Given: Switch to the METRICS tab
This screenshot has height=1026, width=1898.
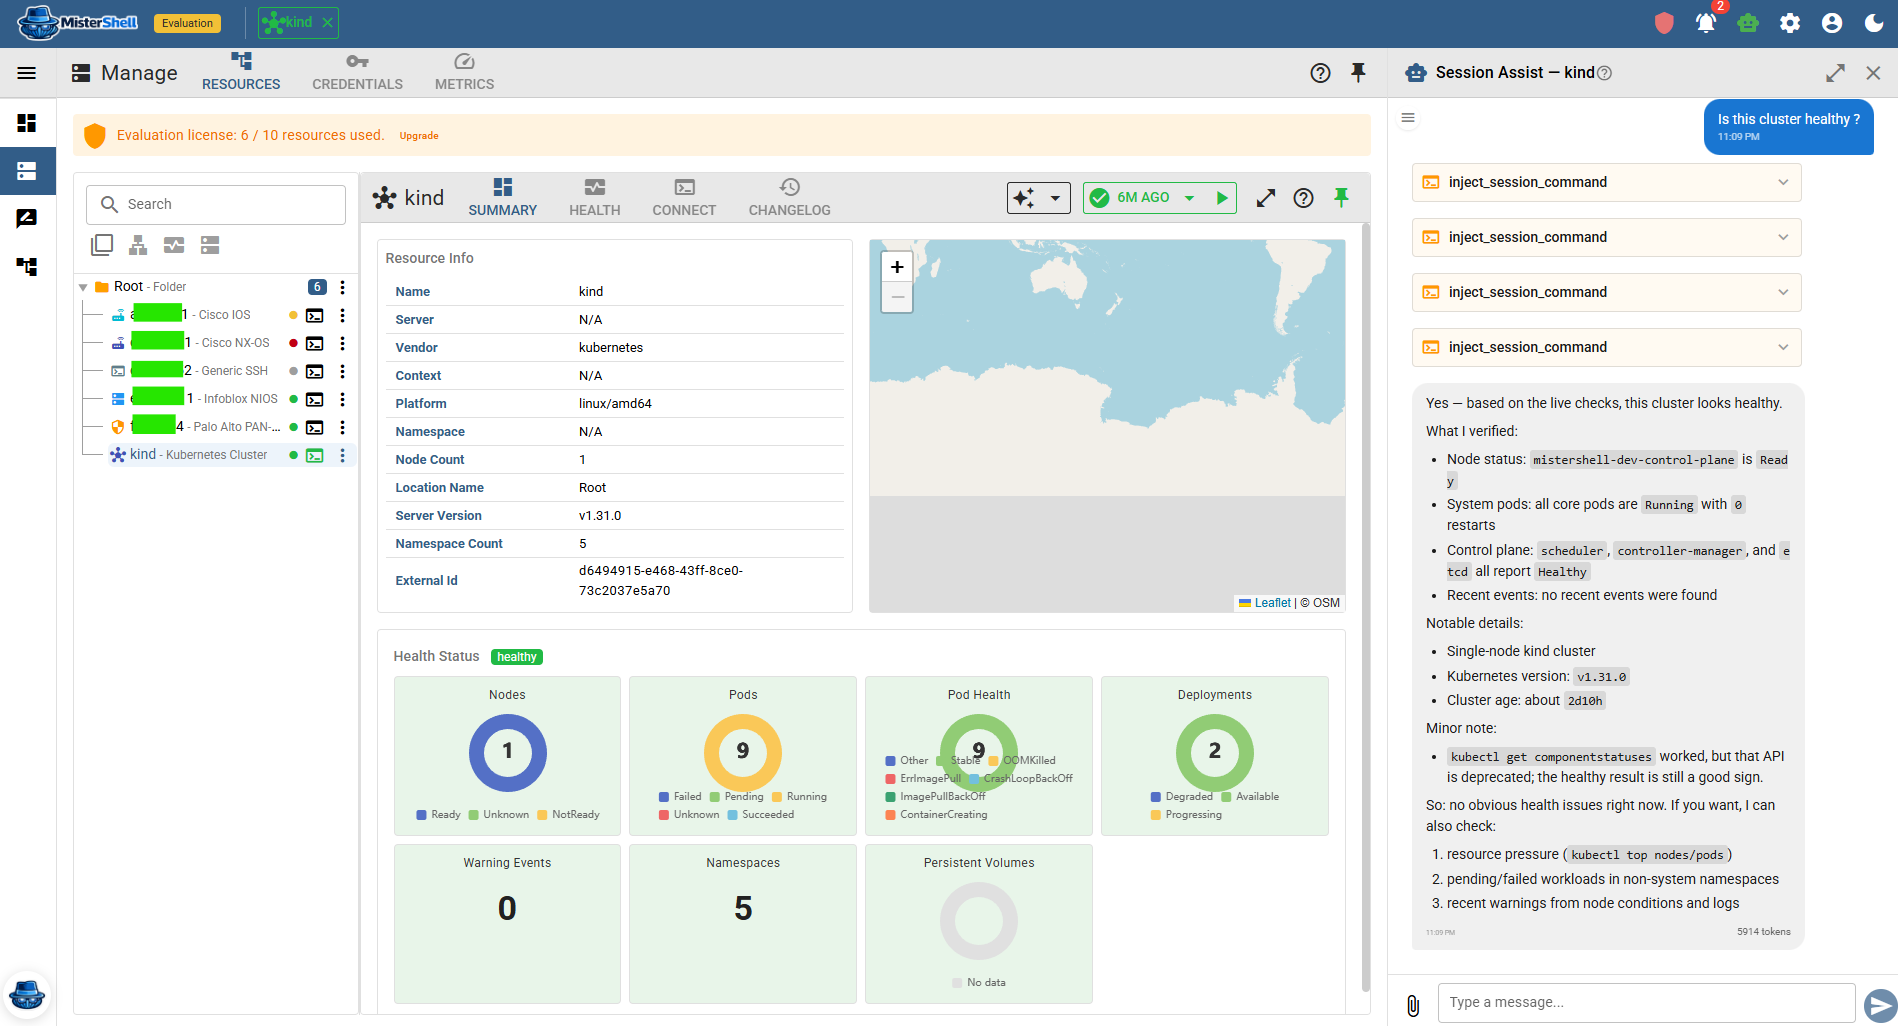Looking at the screenshot, I should (x=464, y=73).
